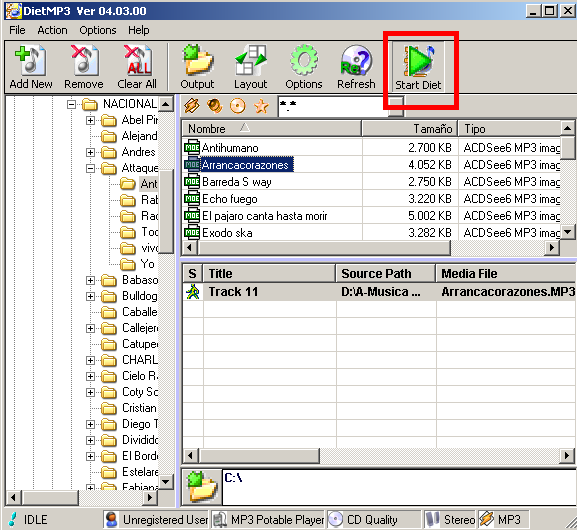The image size is (577, 530).
Task: Click the speaker filter icon
Action: (215, 106)
